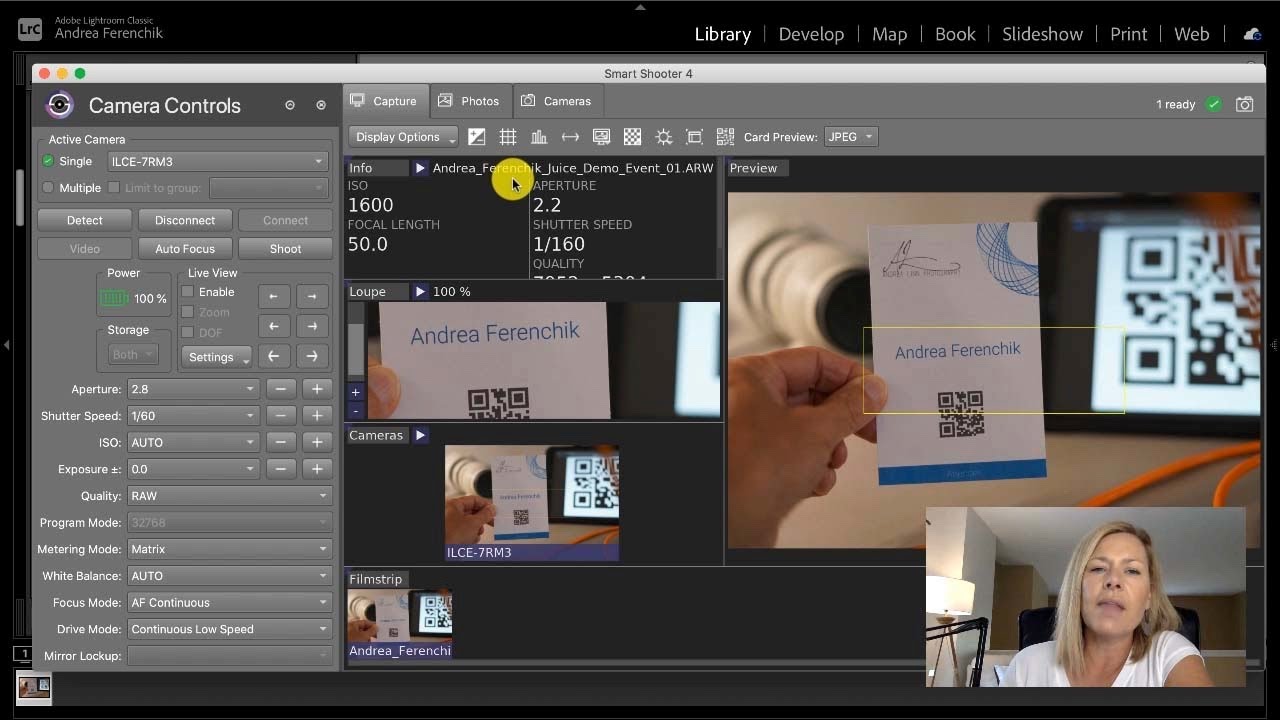Open the Quality RAW dropdown

pyautogui.click(x=229, y=496)
